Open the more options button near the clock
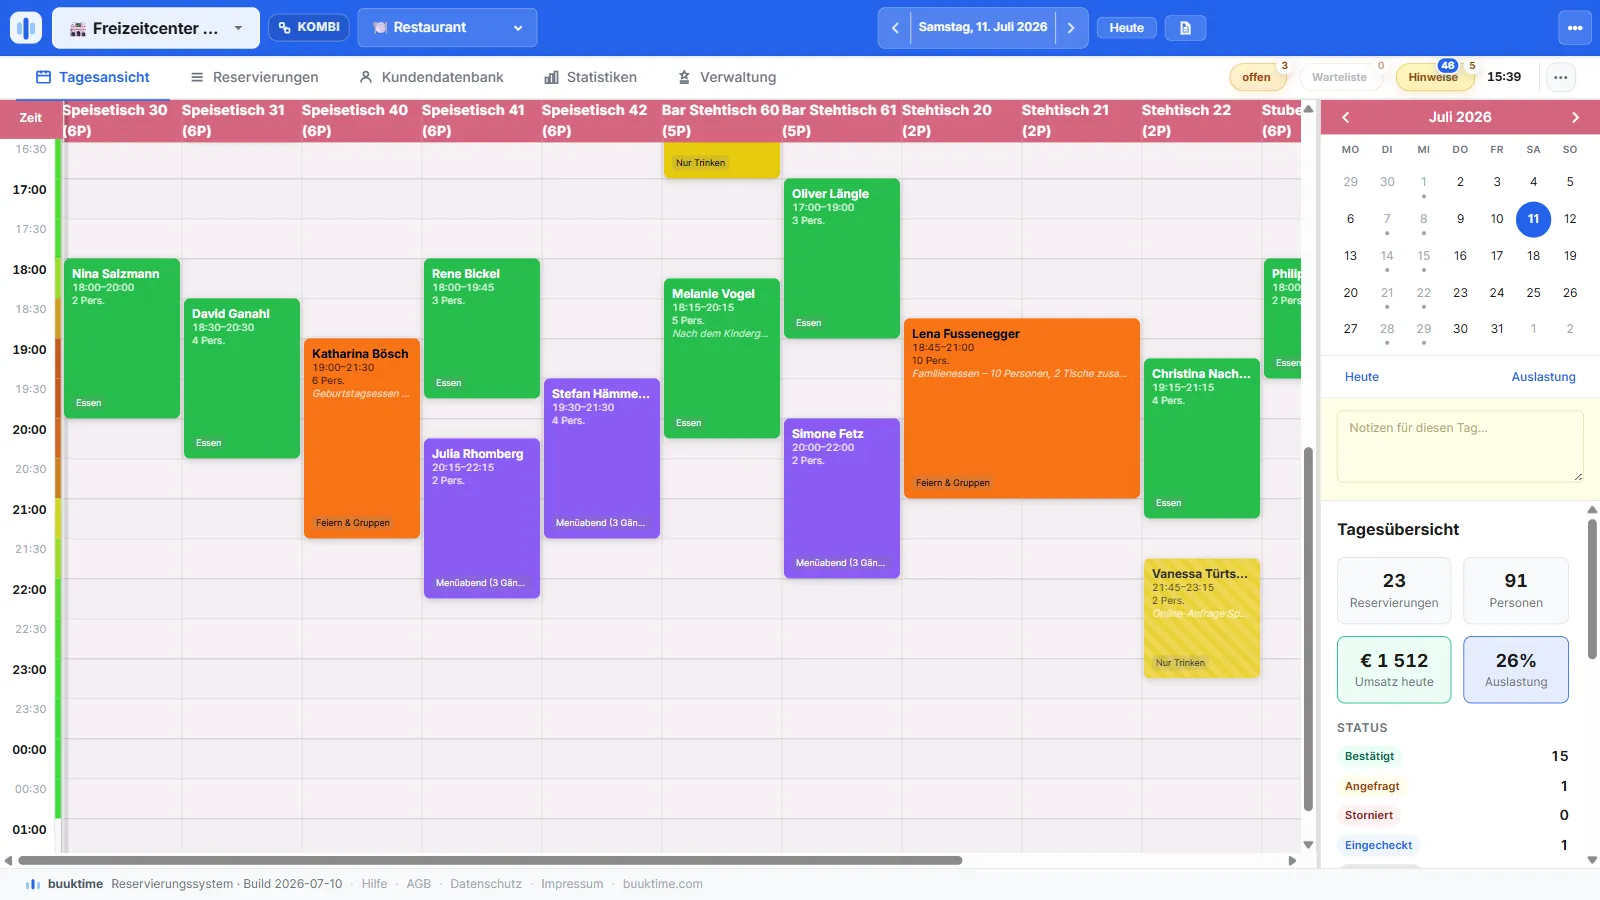Image resolution: width=1600 pixels, height=900 pixels. click(x=1561, y=77)
